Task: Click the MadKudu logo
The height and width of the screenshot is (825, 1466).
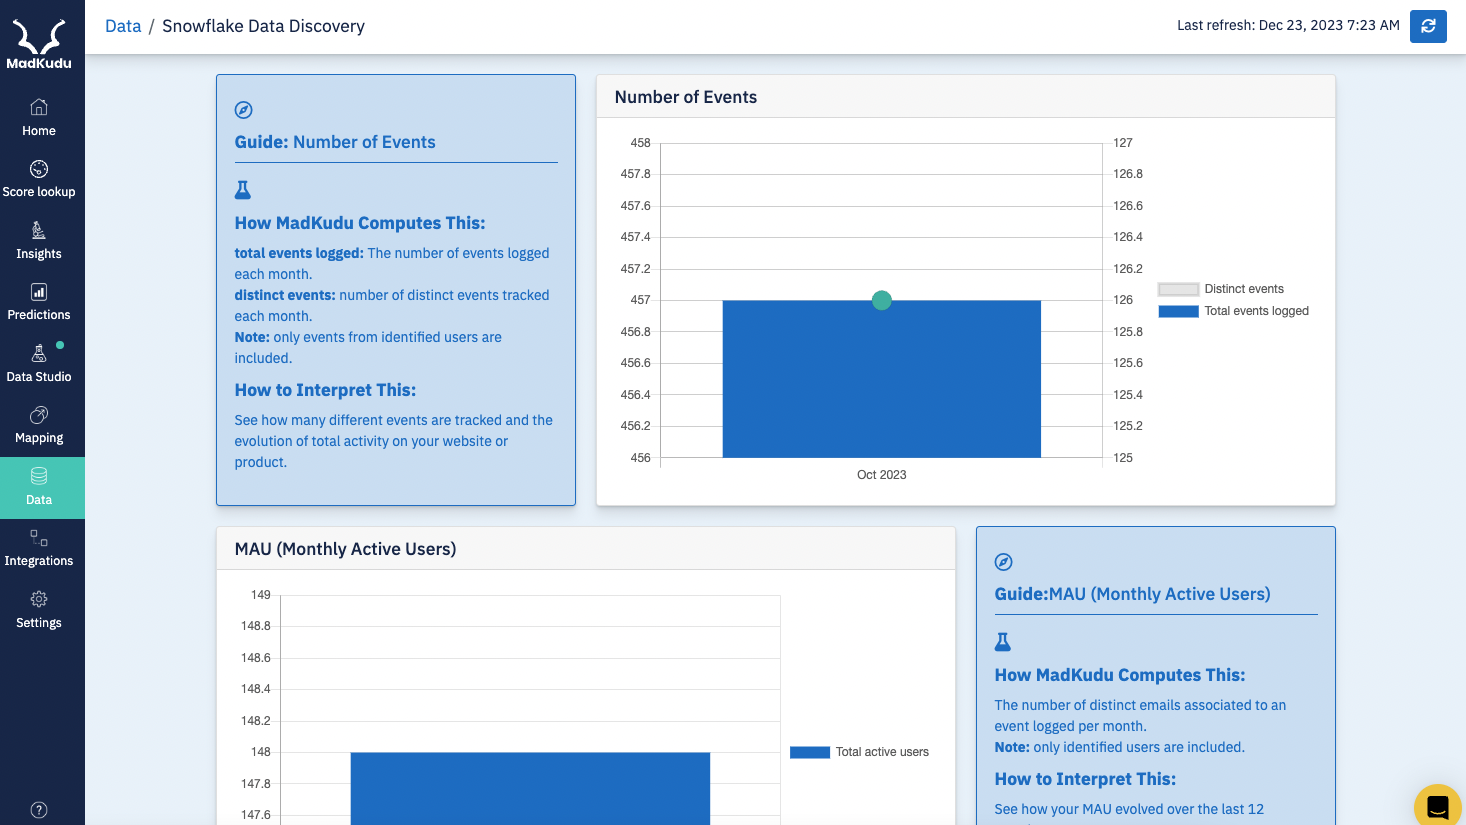Action: point(39,44)
